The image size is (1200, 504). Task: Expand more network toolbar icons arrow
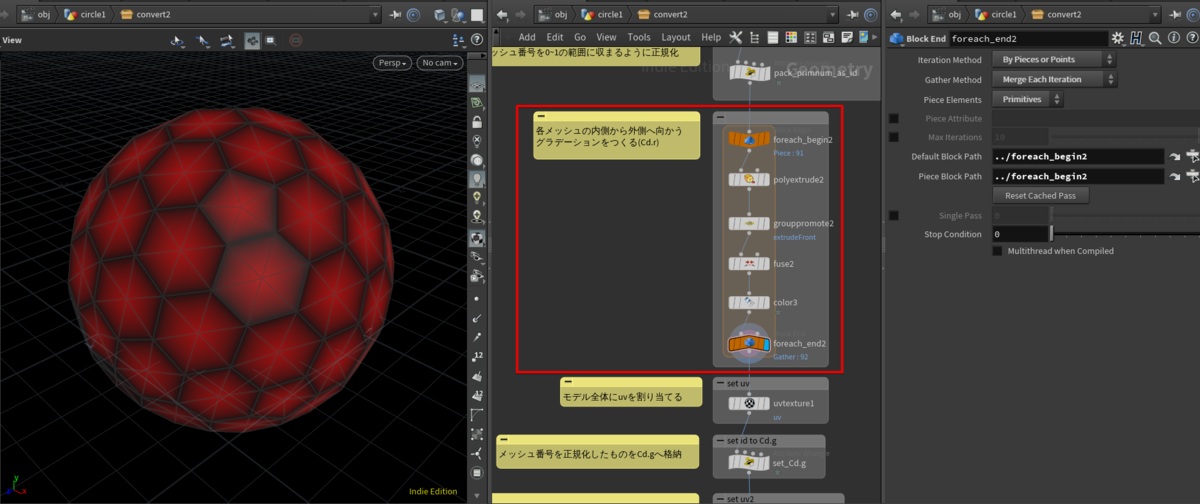(x=876, y=37)
